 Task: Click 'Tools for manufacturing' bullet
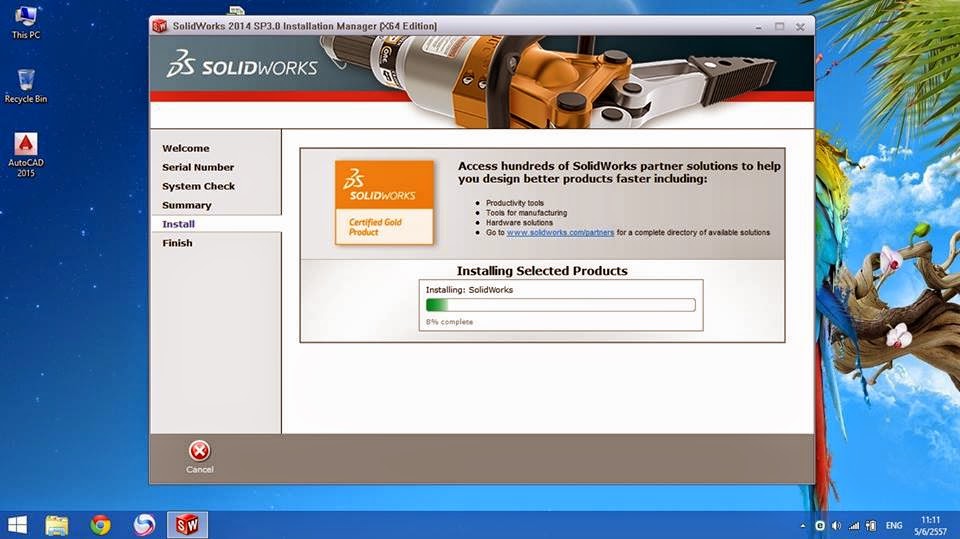click(527, 213)
